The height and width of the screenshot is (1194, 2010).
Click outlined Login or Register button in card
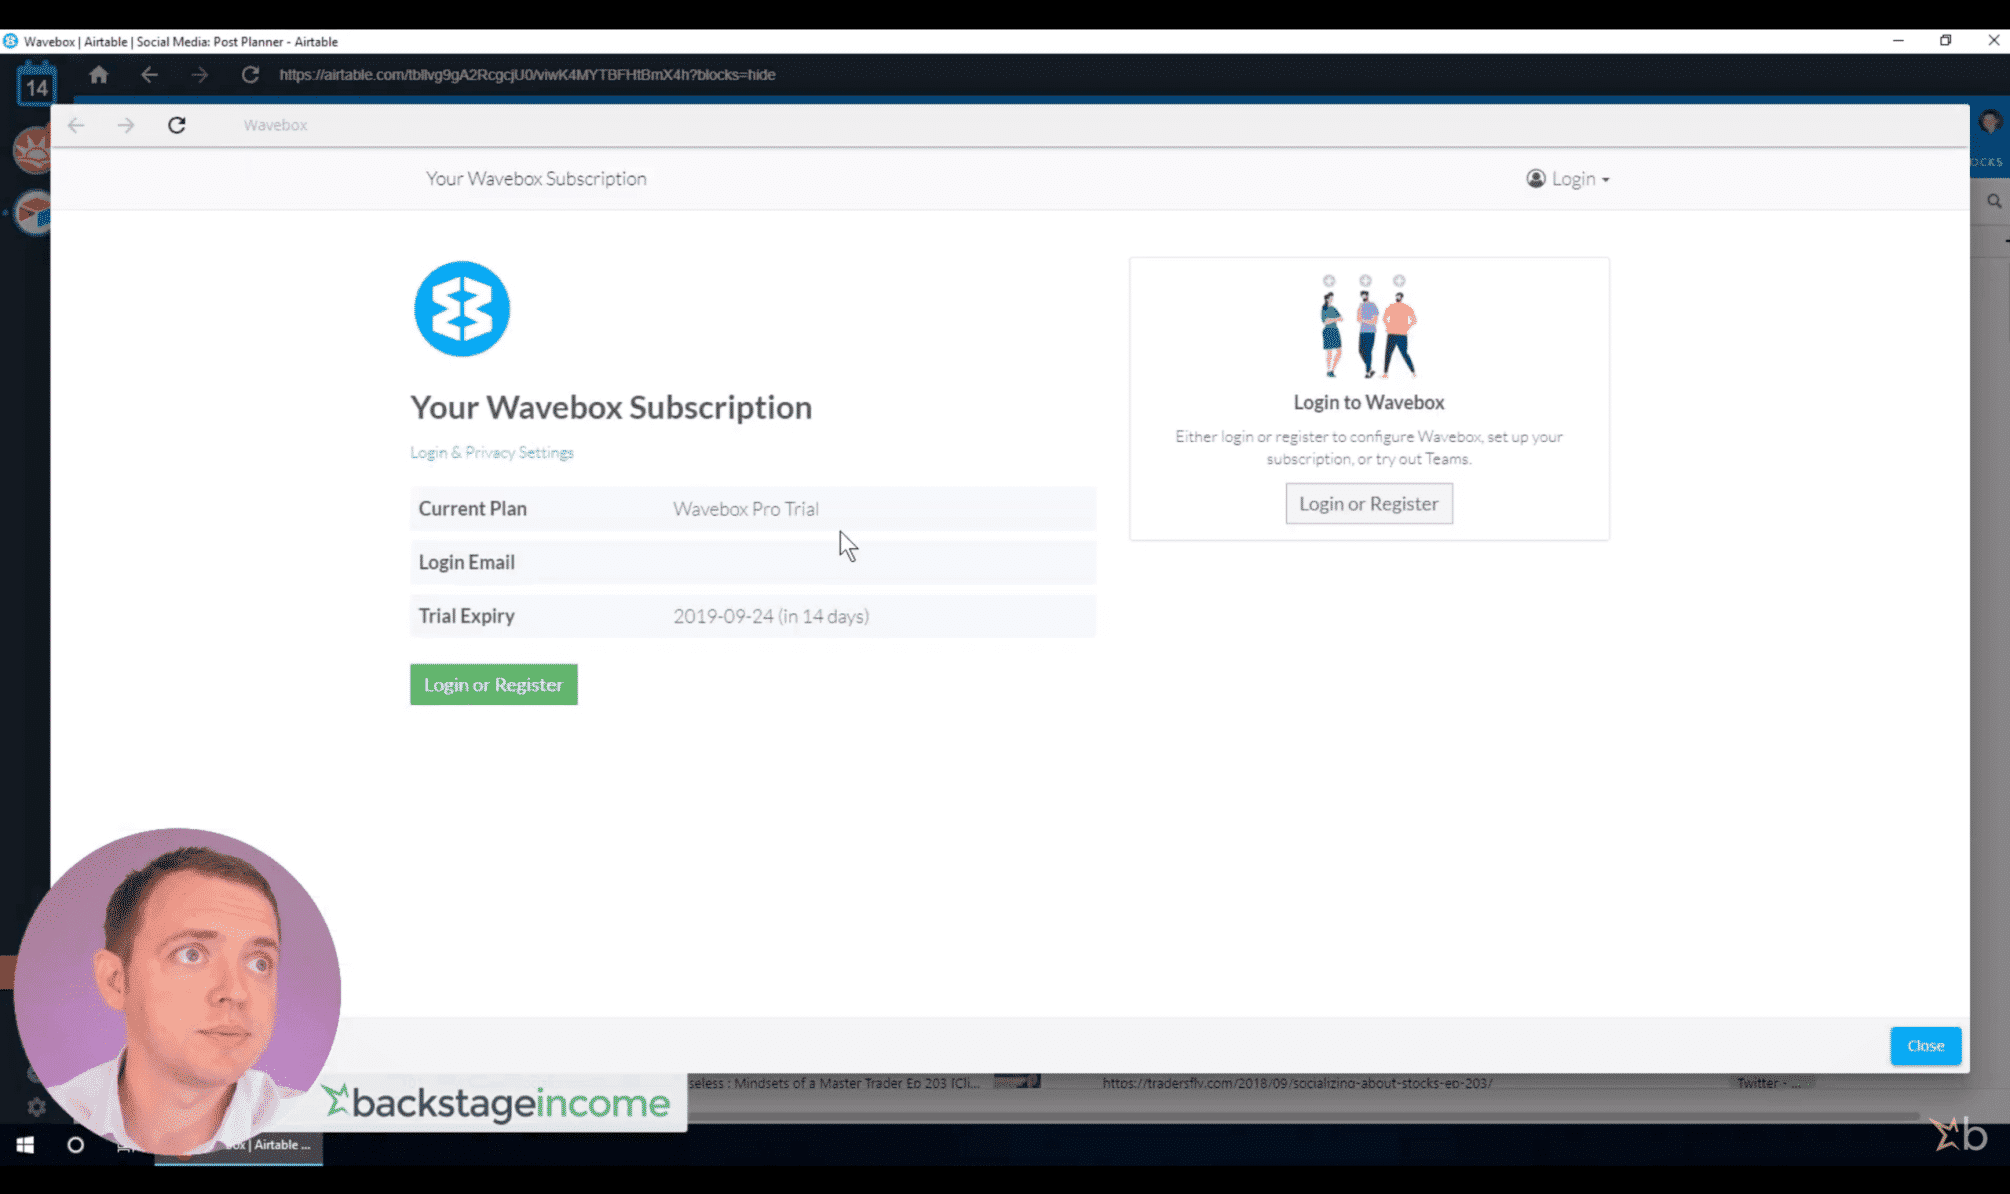click(x=1369, y=504)
